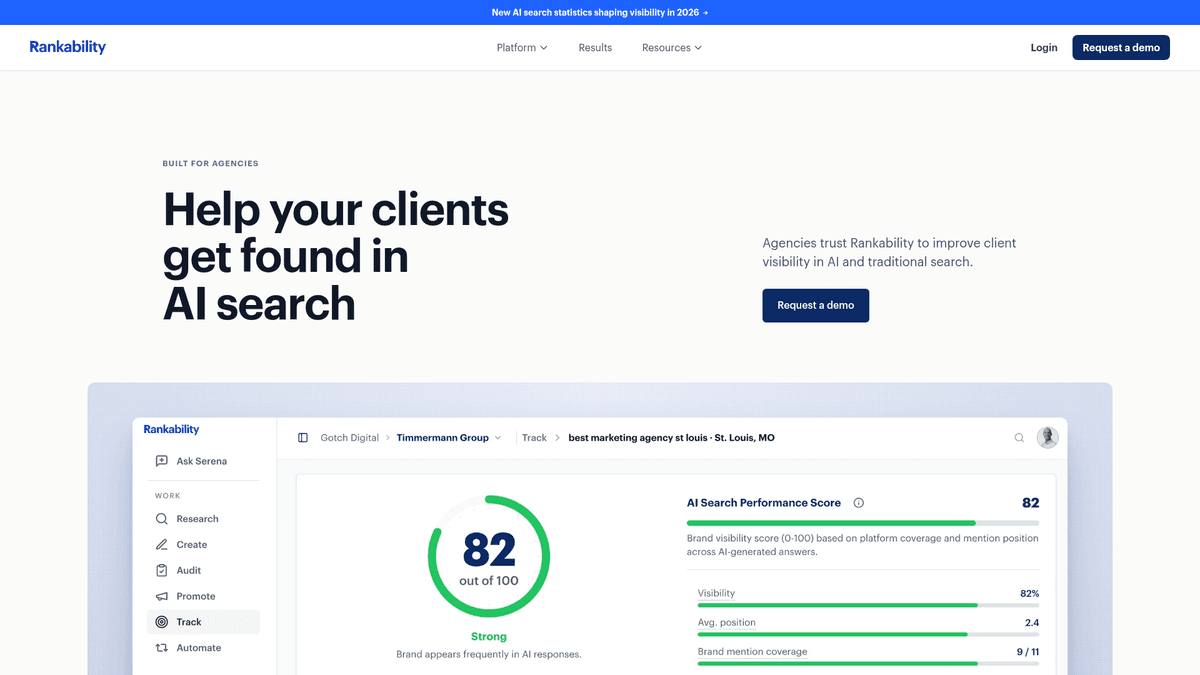Click the Brand mention coverage progress bar

(868, 663)
